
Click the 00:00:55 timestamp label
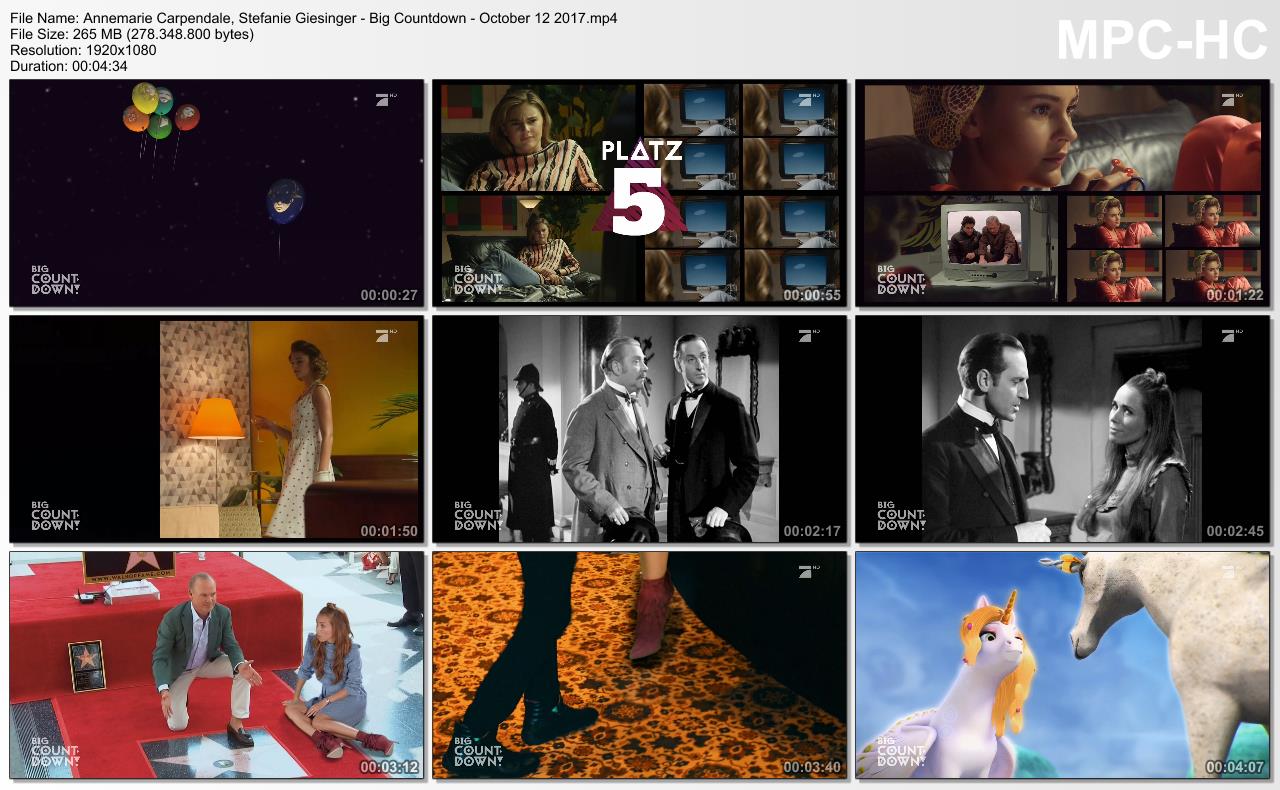pos(812,295)
